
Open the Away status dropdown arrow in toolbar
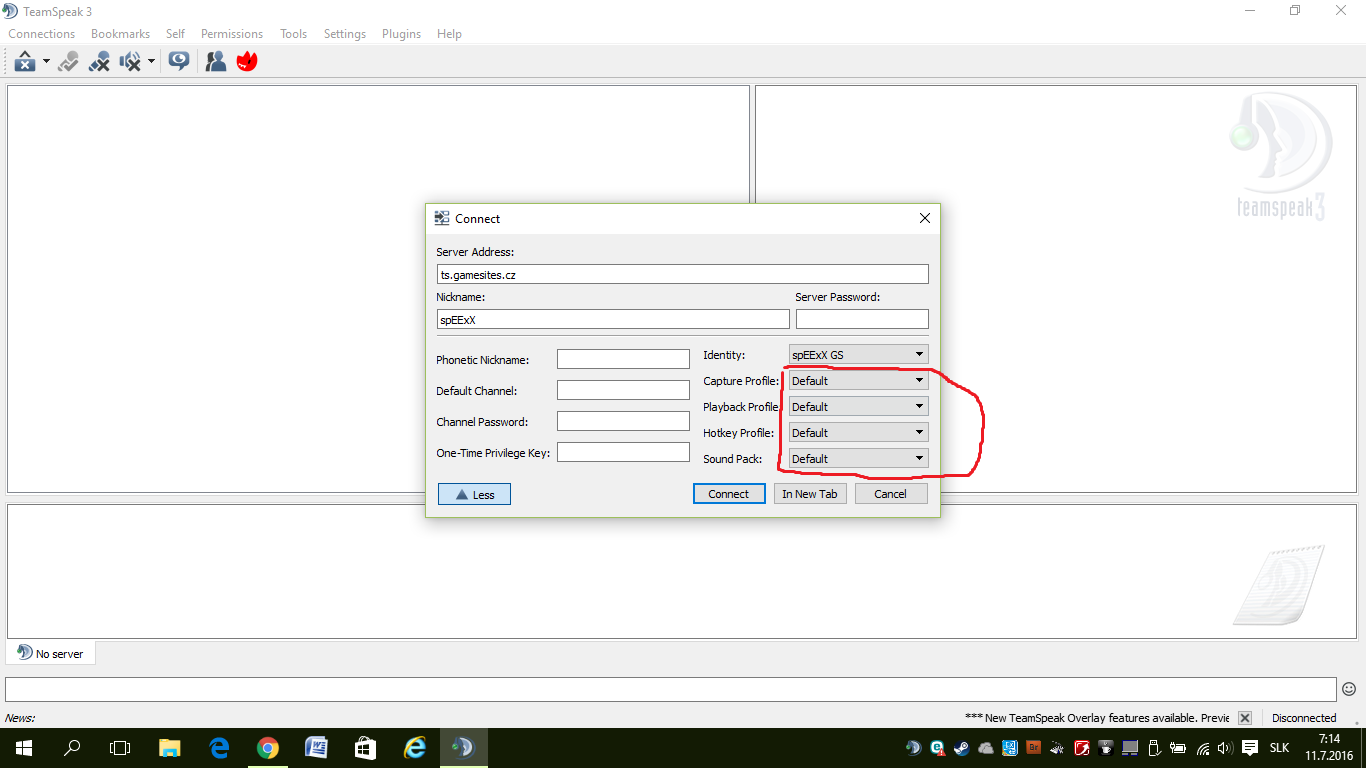[x=46, y=62]
